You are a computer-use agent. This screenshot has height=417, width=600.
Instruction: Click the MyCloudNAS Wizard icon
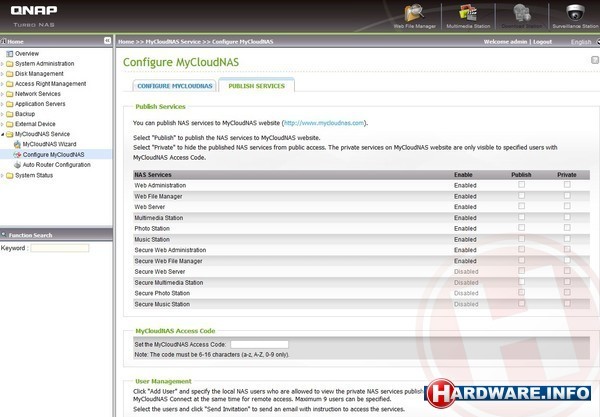(x=17, y=144)
